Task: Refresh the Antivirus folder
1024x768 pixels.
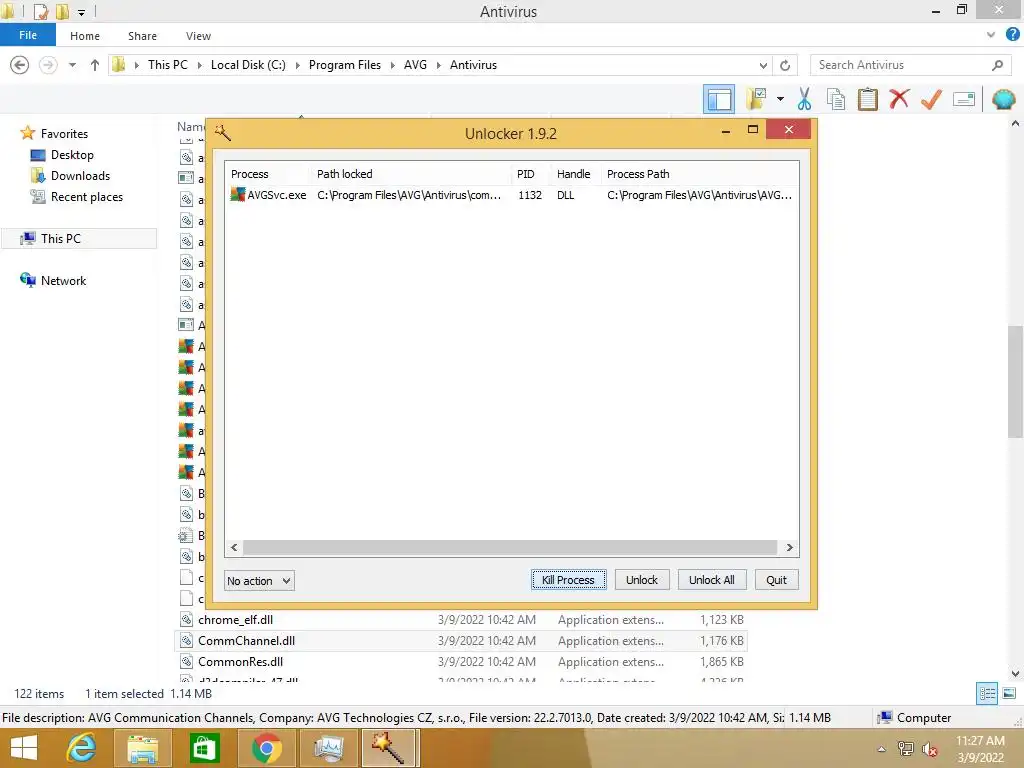Action: [x=785, y=65]
